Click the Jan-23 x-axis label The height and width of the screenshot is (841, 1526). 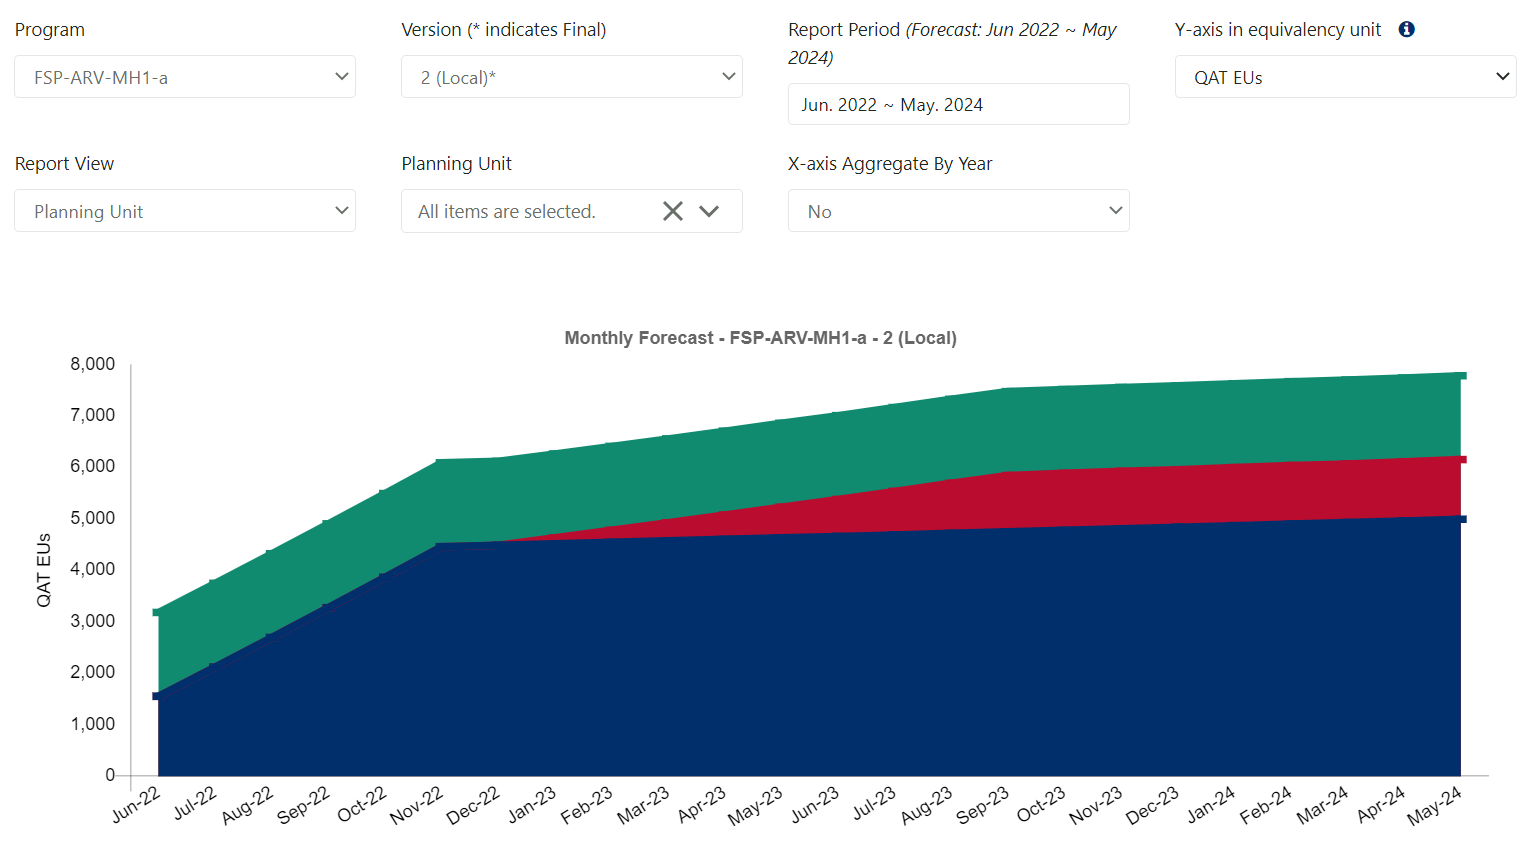click(x=531, y=805)
